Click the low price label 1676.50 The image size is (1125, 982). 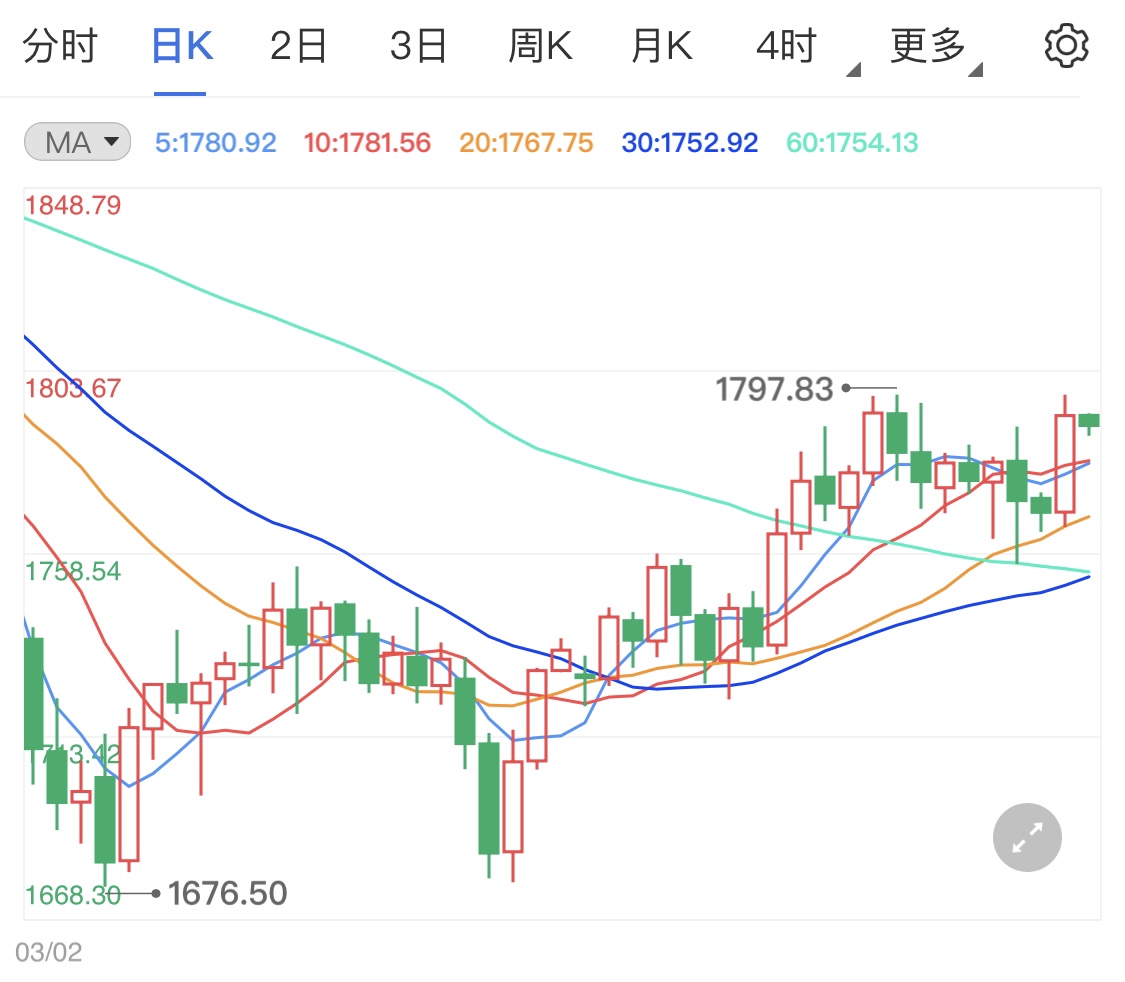tap(227, 894)
